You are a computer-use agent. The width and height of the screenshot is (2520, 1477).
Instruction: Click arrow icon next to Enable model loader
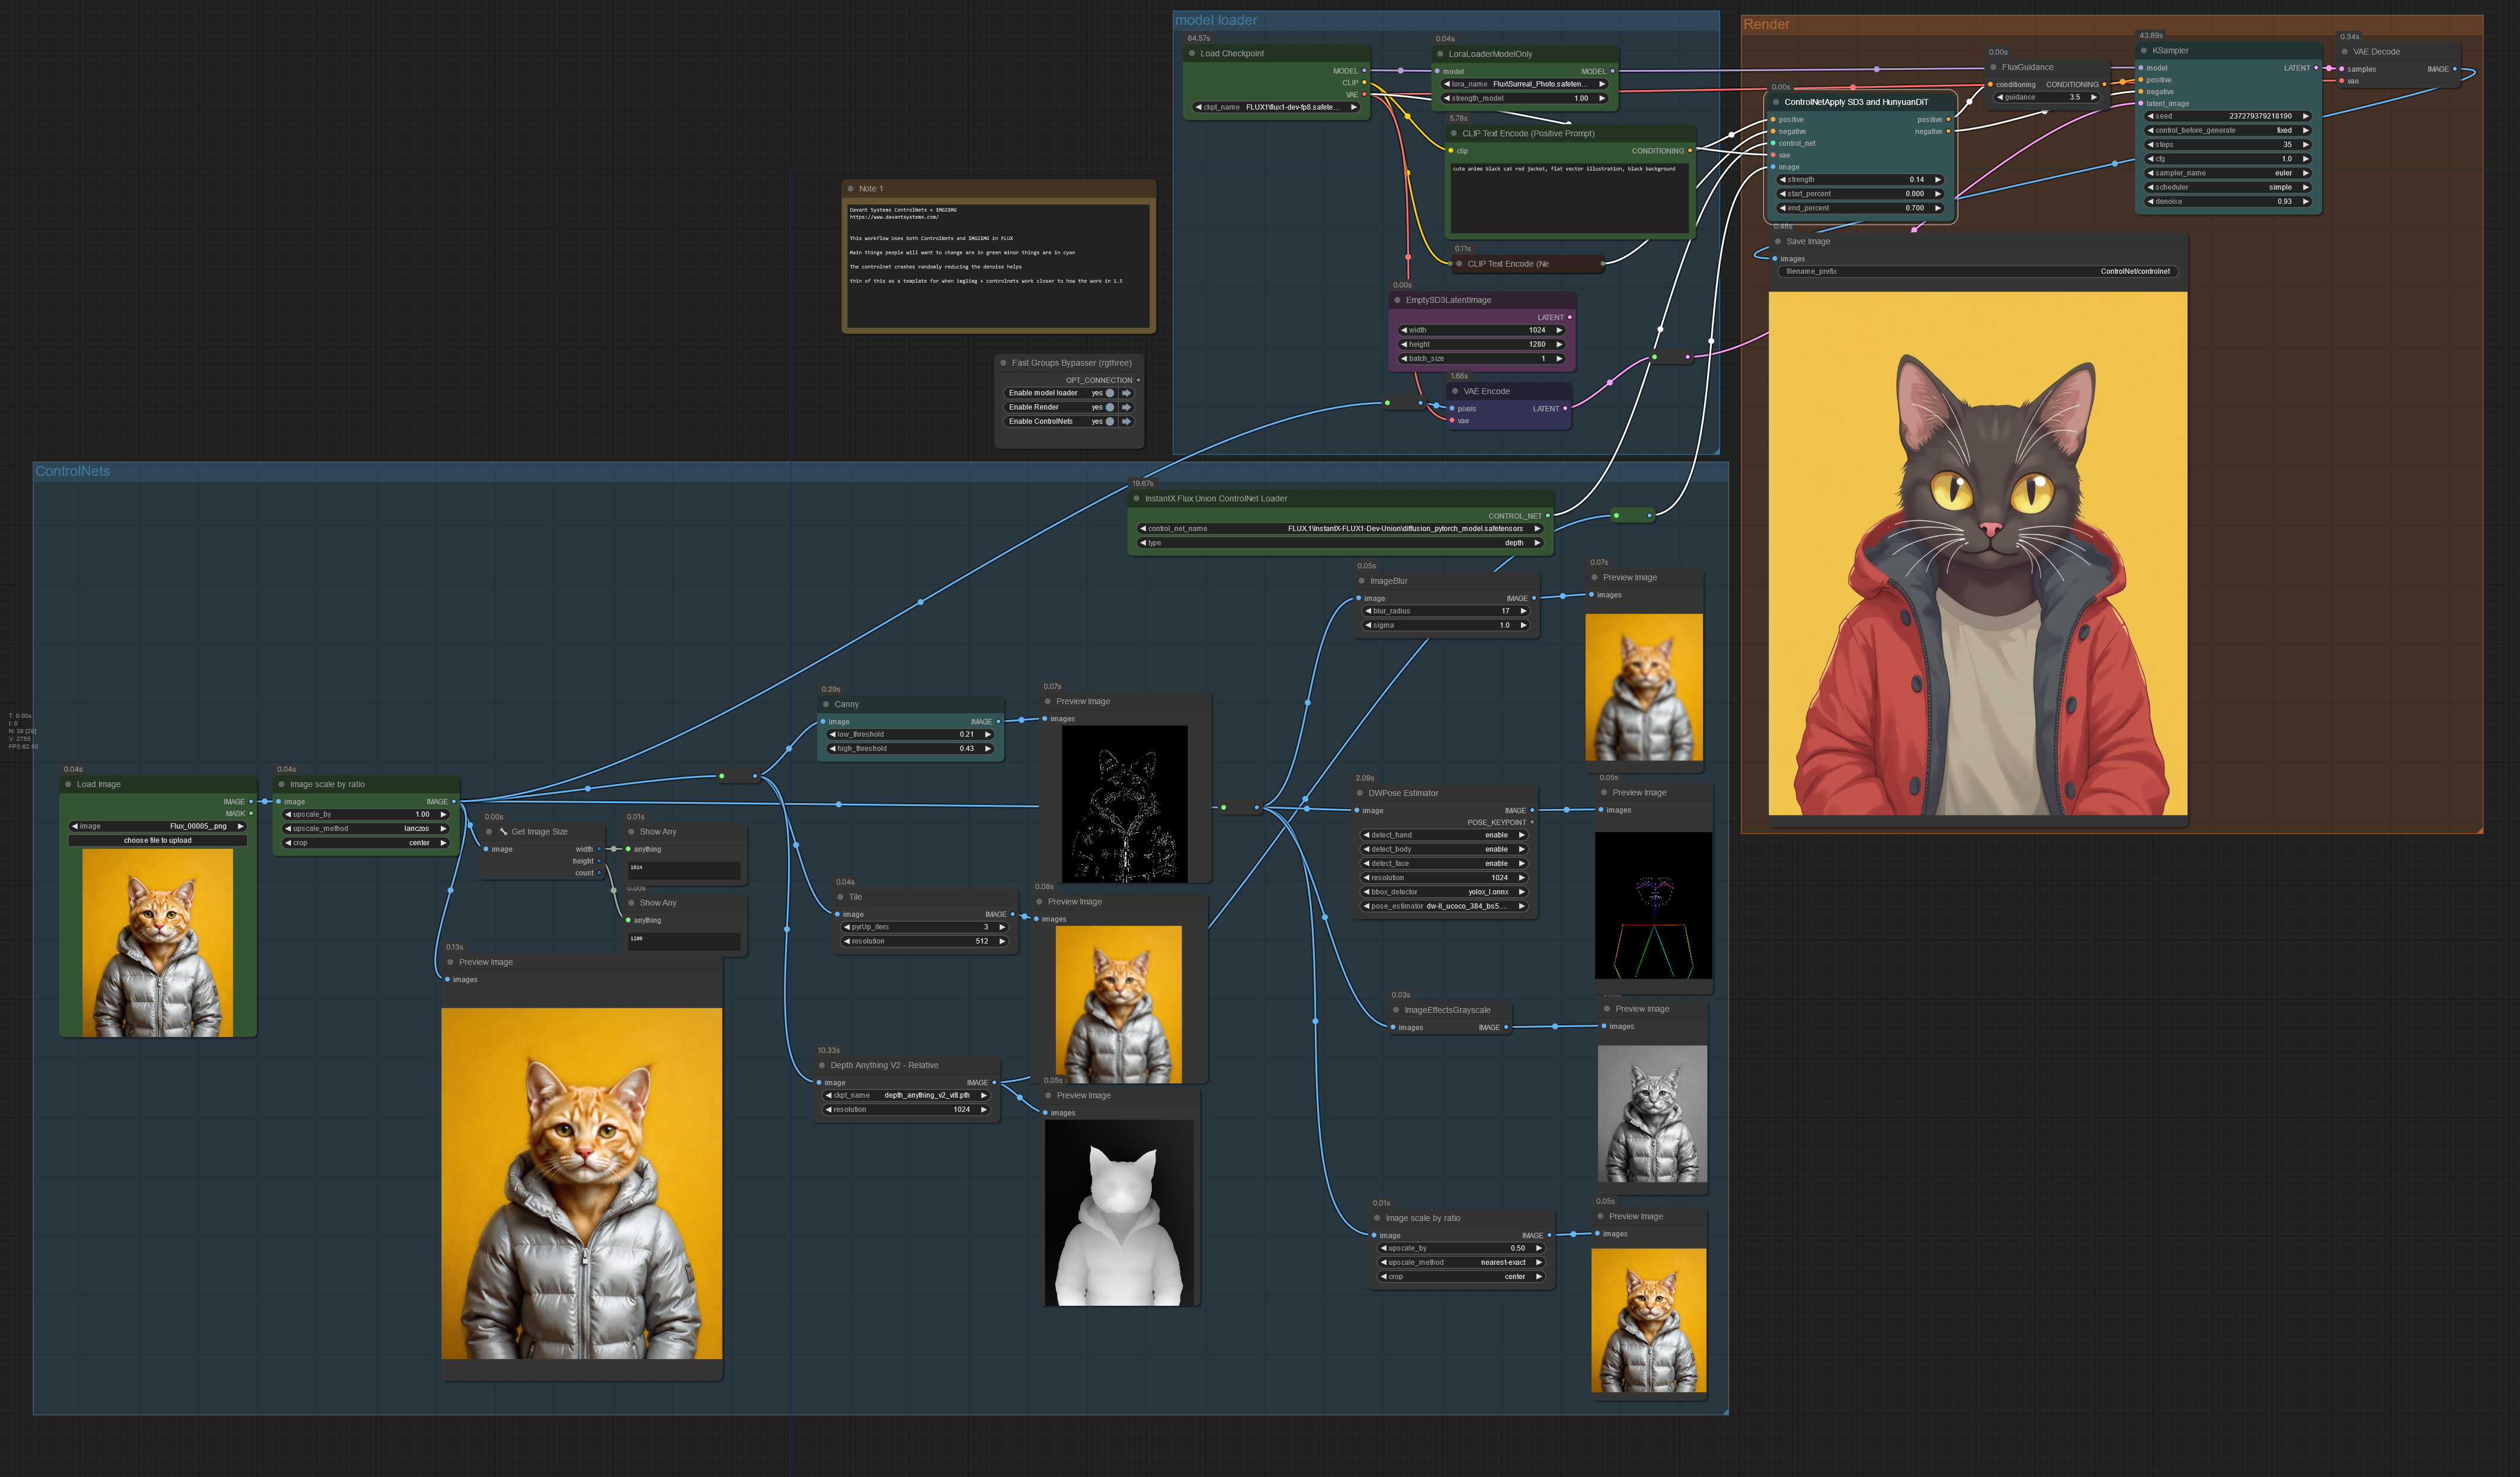(x=1126, y=393)
